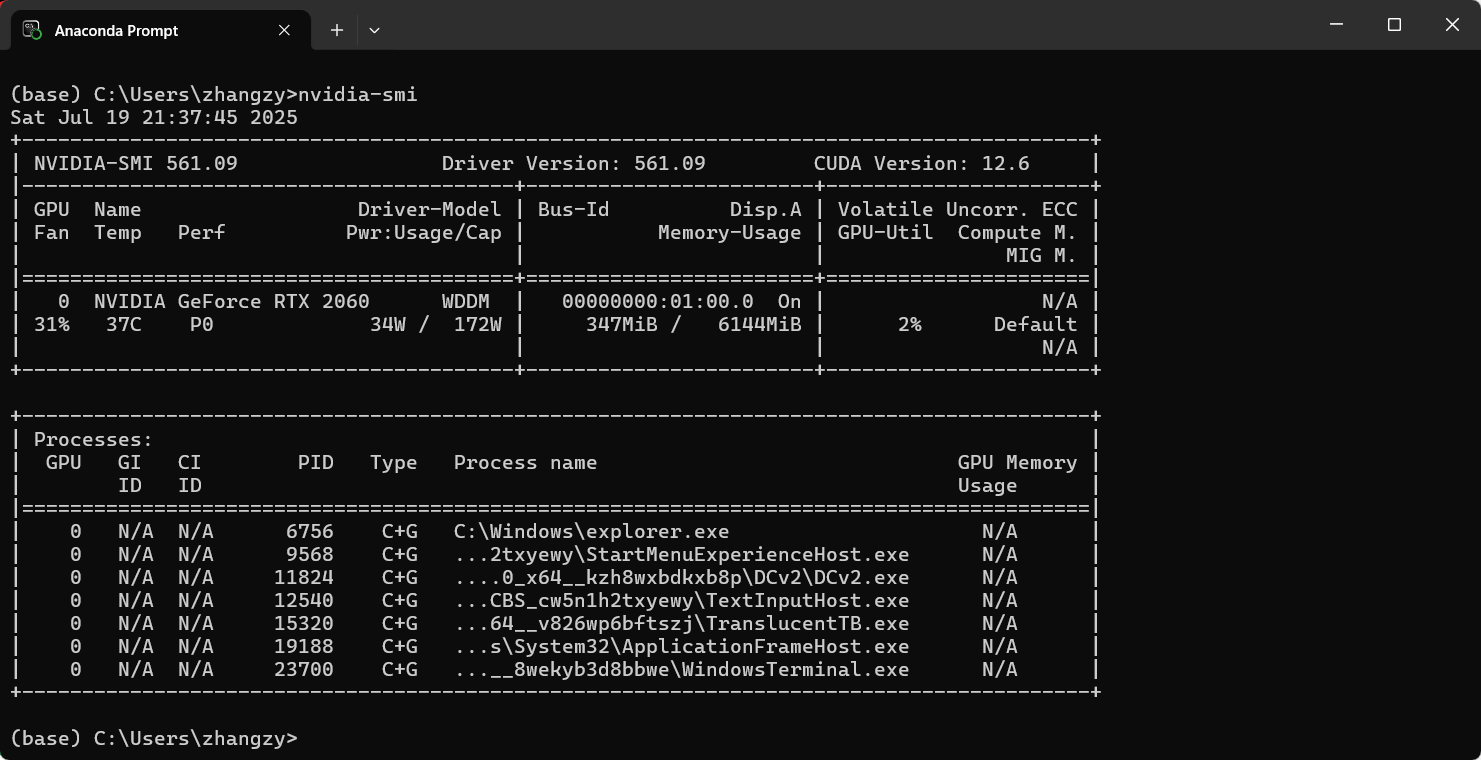The height and width of the screenshot is (760, 1481).
Task: Click the 2% GPU utilization value
Action: click(910, 324)
